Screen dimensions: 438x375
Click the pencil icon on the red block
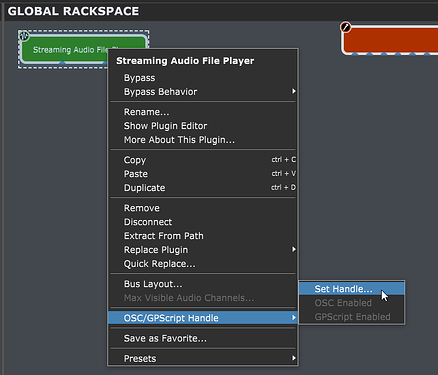(x=346, y=27)
